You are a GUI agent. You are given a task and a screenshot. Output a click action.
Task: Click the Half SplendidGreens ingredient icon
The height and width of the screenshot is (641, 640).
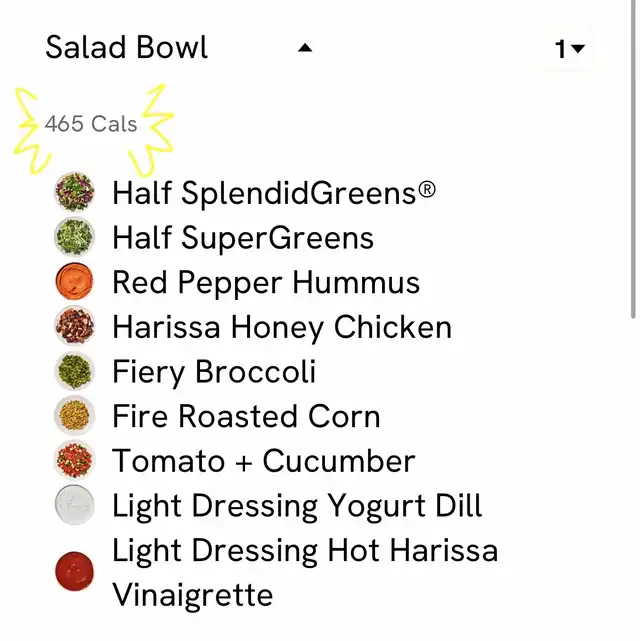(75, 191)
